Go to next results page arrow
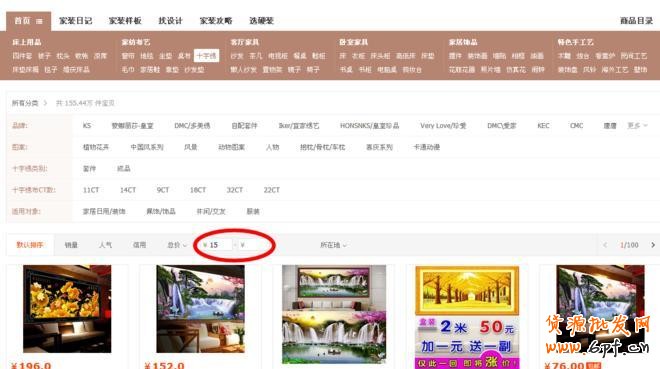Image resolution: width=660 pixels, height=369 pixels. point(653,245)
